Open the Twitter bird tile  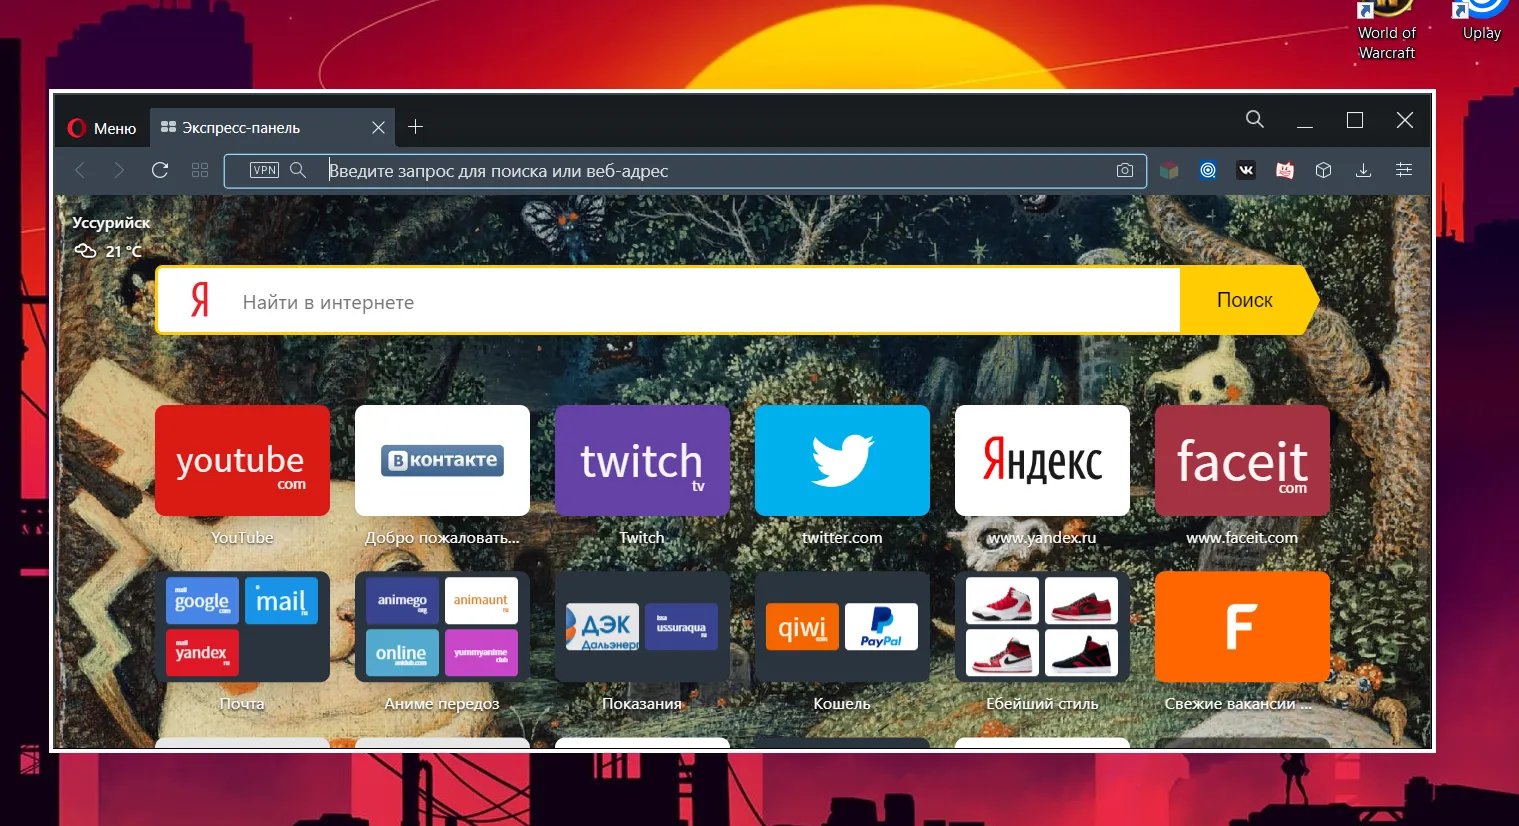coord(842,461)
